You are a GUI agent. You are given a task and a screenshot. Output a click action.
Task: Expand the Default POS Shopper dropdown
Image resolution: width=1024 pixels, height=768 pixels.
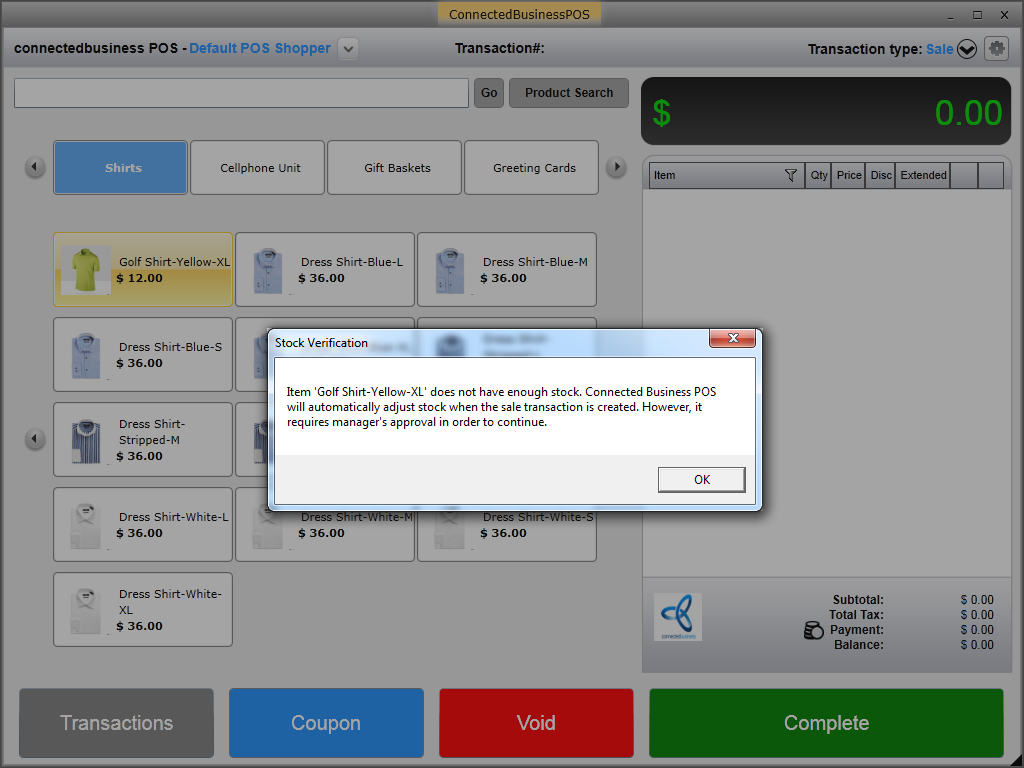click(348, 48)
